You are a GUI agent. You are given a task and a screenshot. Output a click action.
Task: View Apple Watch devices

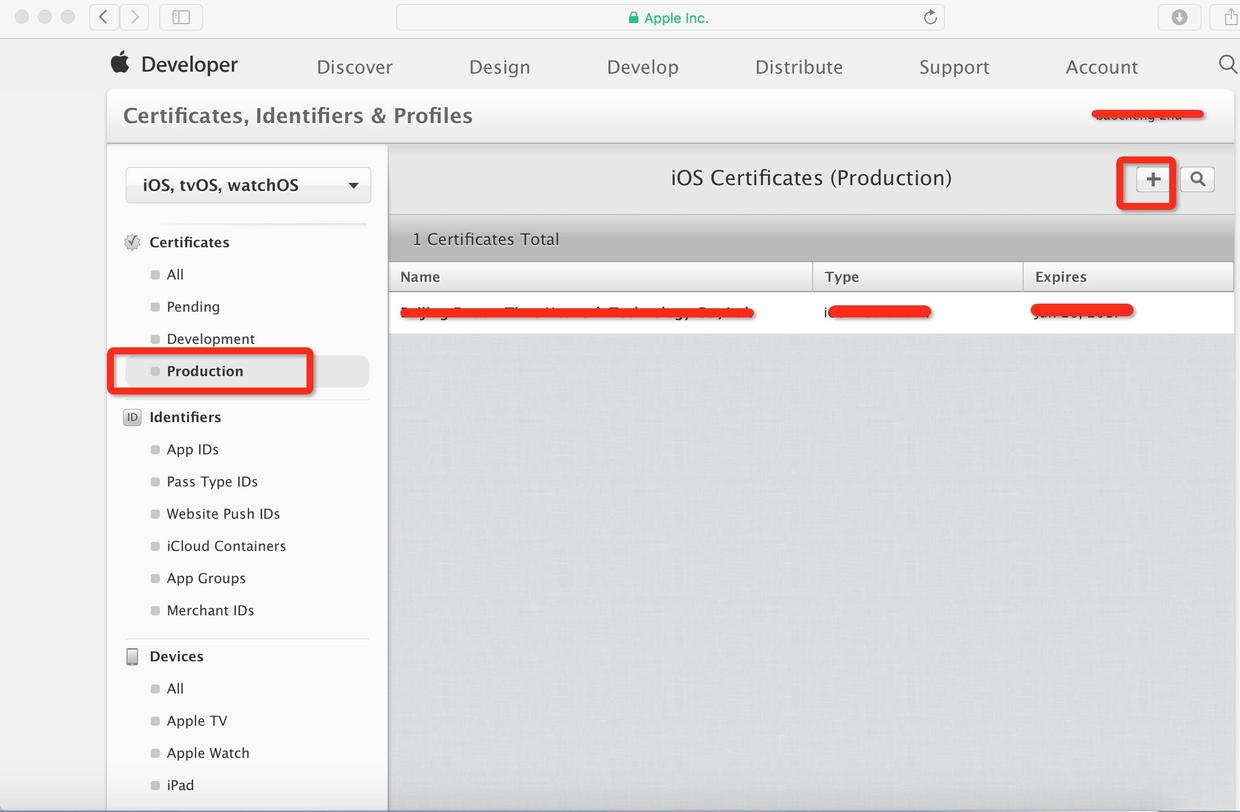pos(207,752)
